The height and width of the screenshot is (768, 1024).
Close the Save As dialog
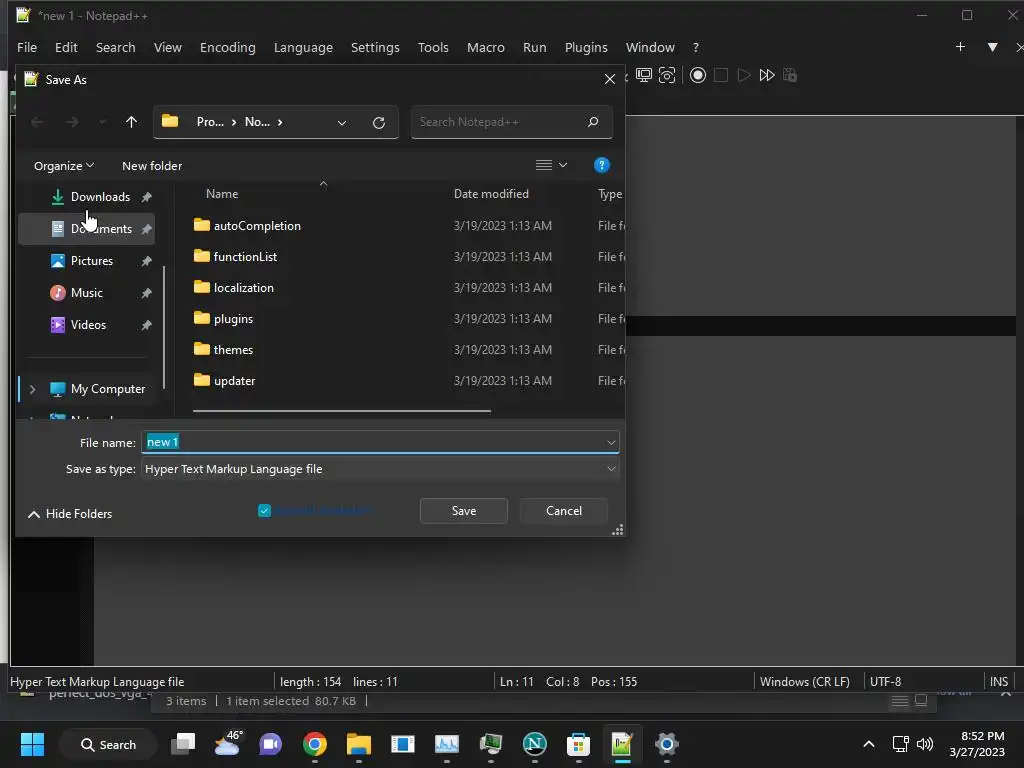point(609,79)
